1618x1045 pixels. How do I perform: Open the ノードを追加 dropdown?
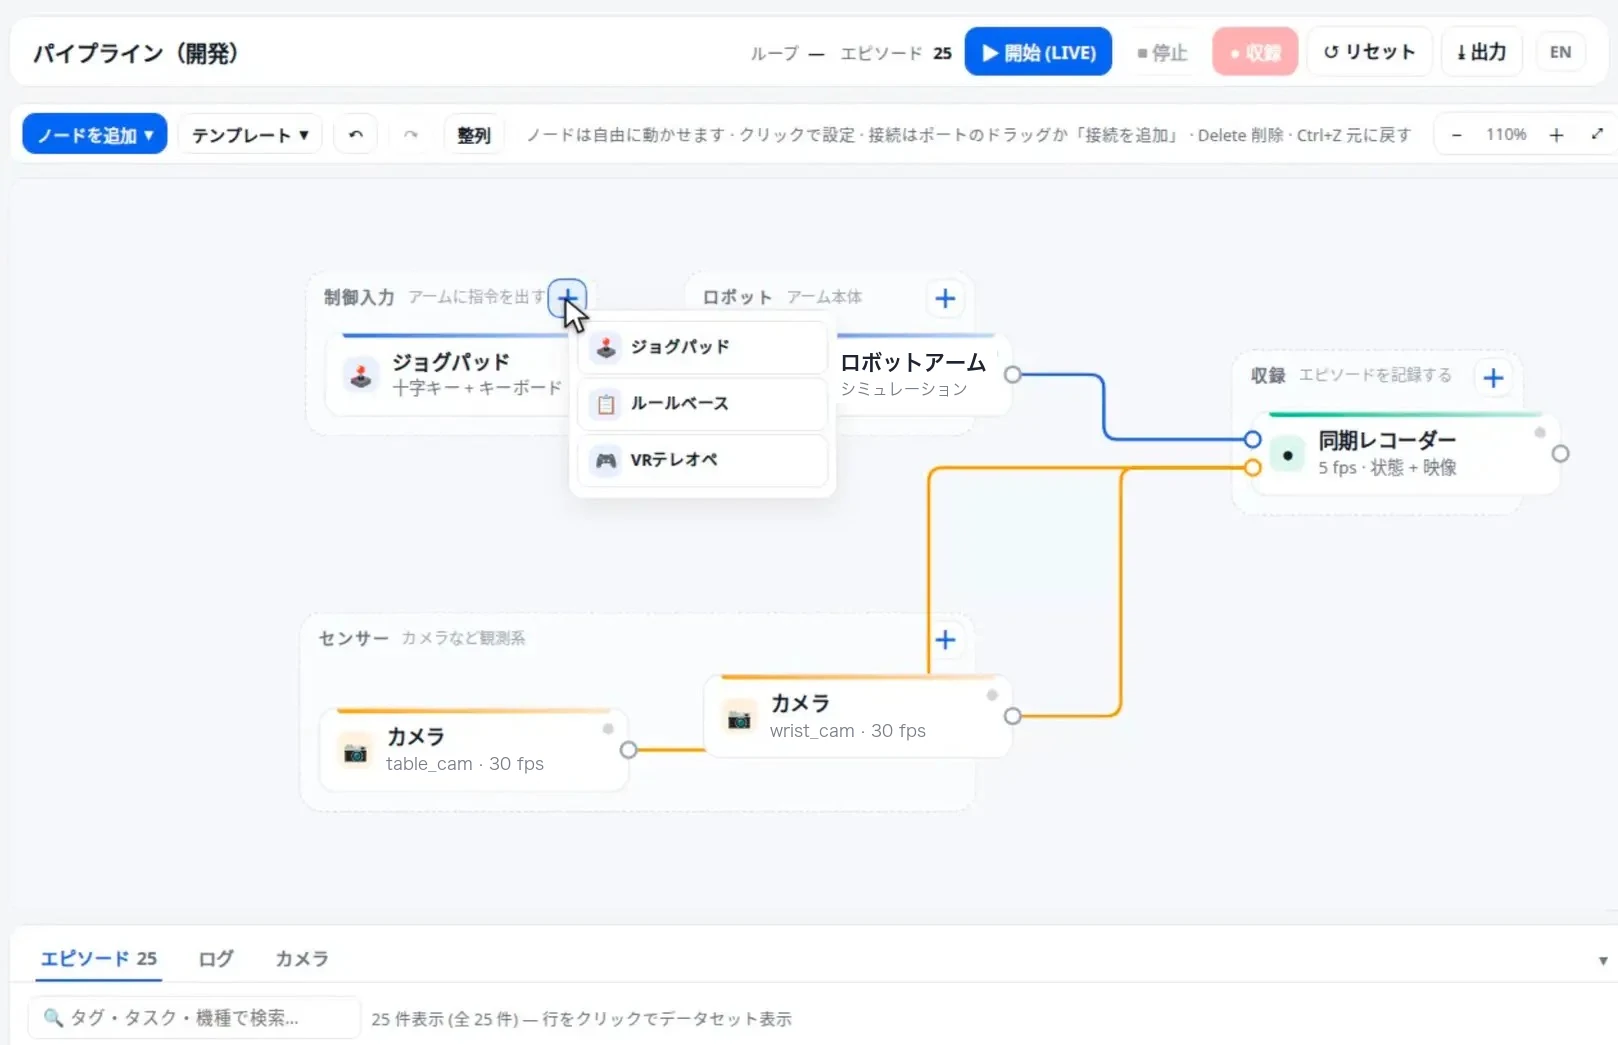pos(95,134)
